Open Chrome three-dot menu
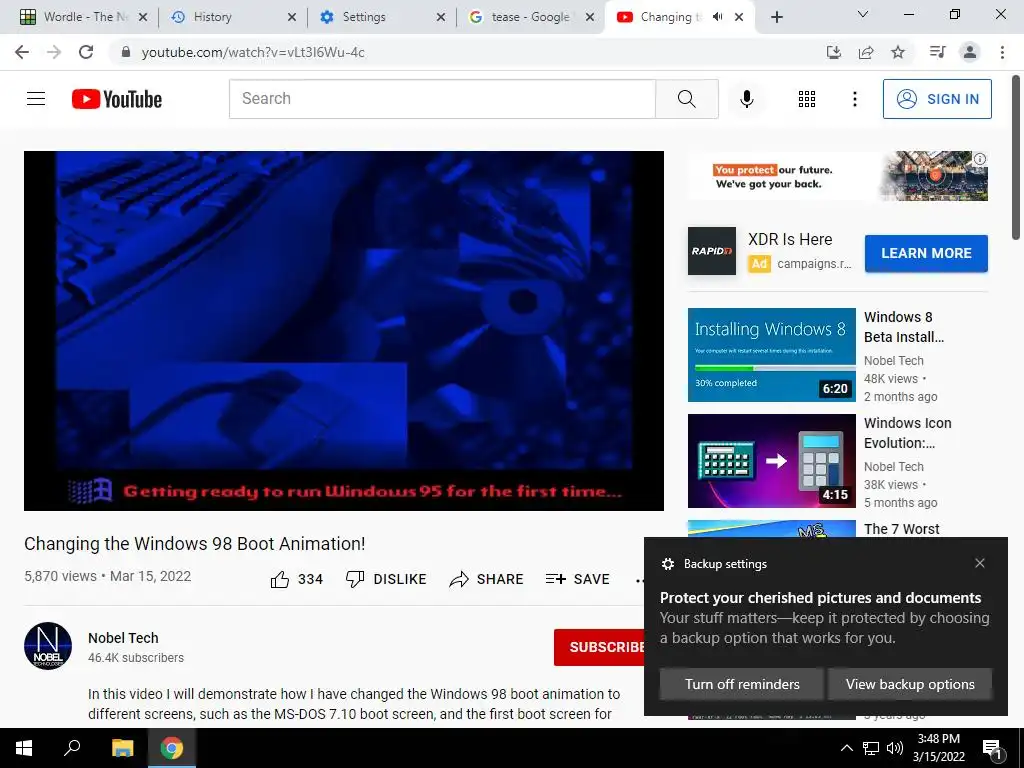1024x768 pixels. tap(1002, 52)
